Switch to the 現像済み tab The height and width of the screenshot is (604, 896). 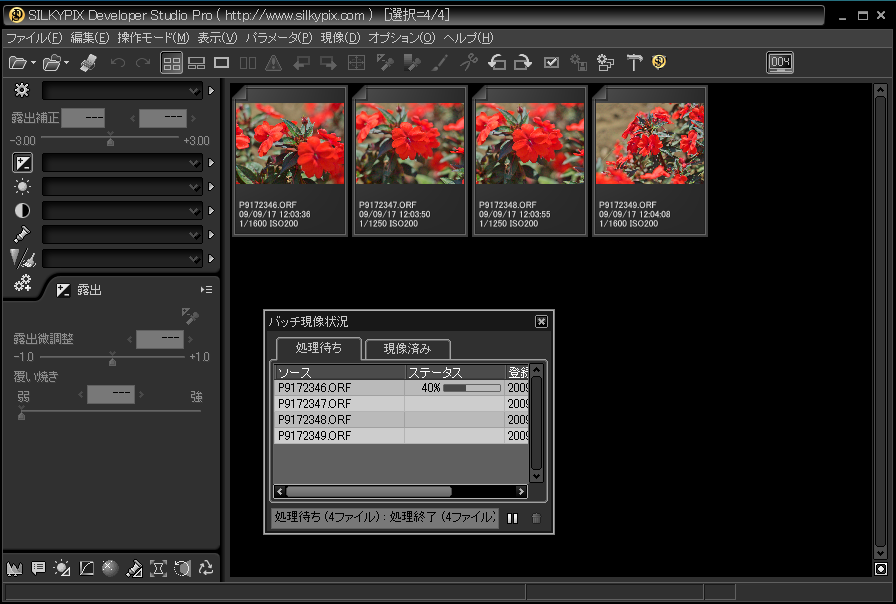pyautogui.click(x=407, y=349)
